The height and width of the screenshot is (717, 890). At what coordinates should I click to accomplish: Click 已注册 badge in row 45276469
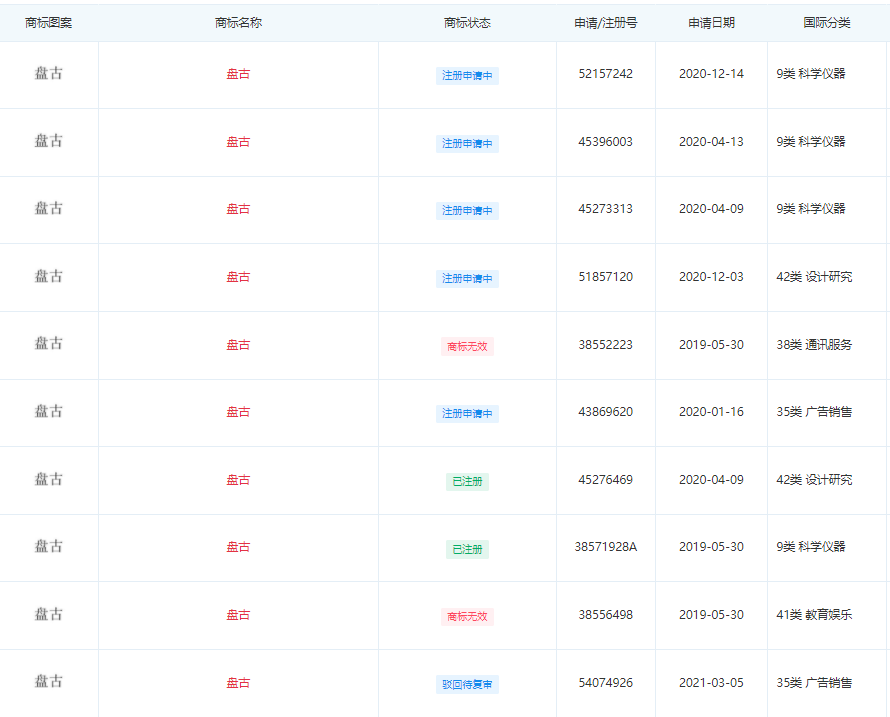[x=467, y=481]
